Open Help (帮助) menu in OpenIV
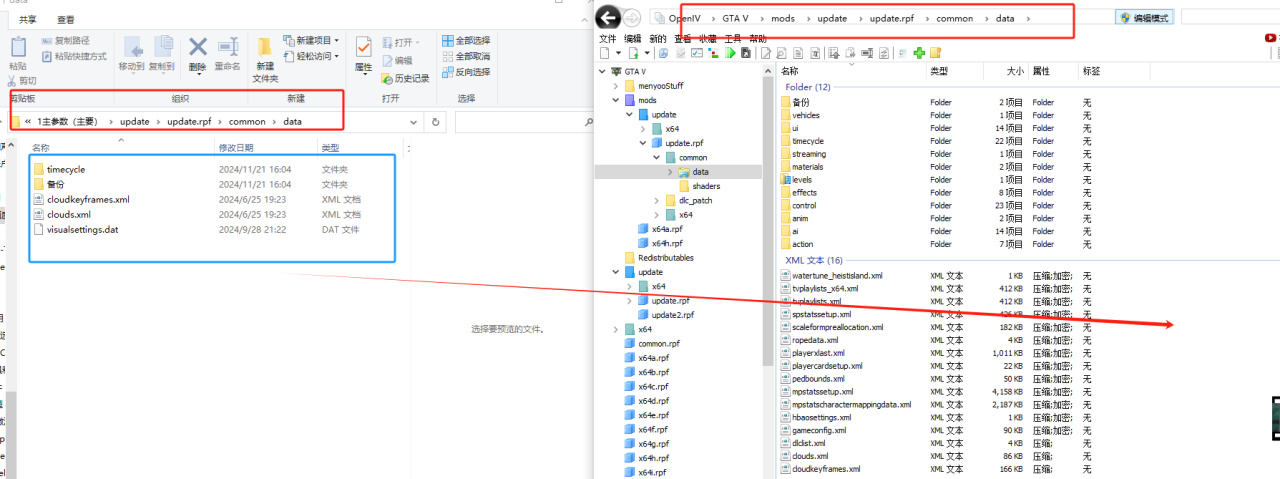1280x479 pixels. point(758,38)
